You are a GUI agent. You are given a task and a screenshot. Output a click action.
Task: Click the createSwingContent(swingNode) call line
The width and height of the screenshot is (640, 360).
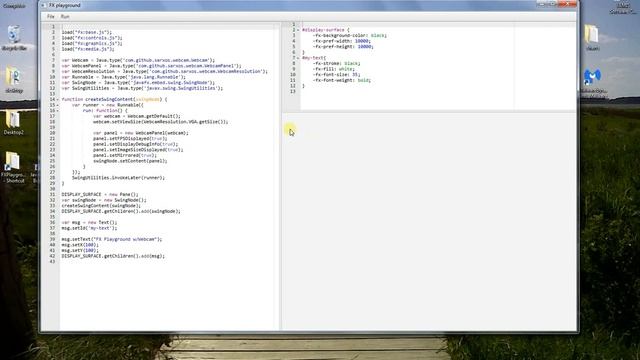[101, 205]
